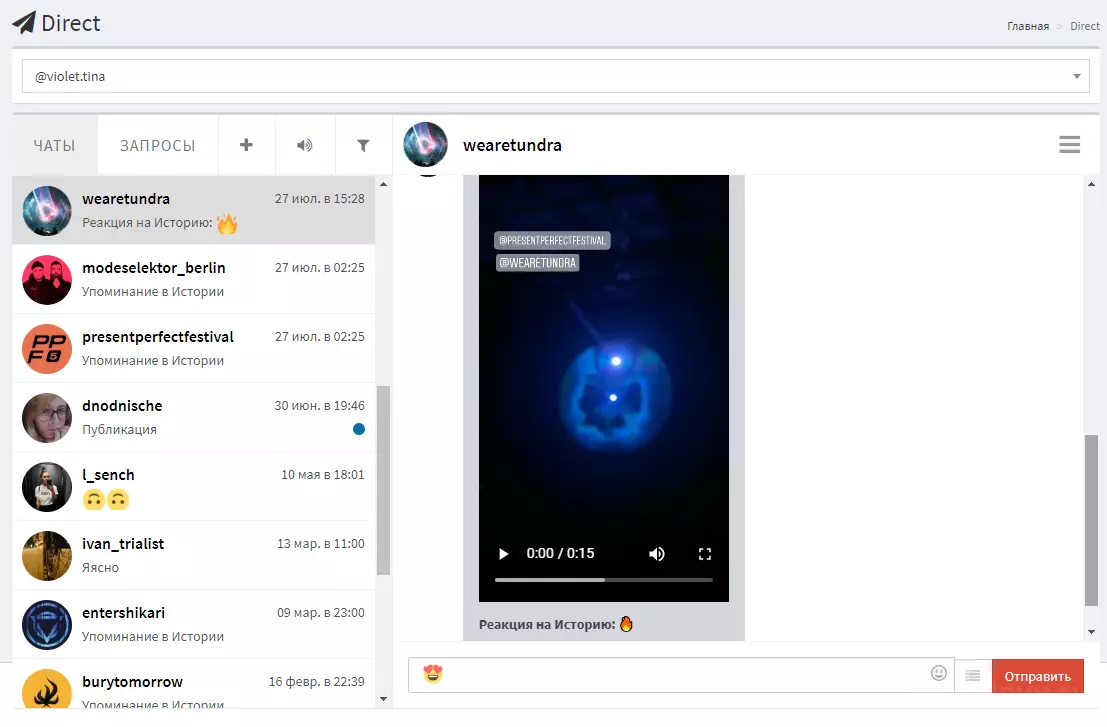Viewport: 1107px width, 727px height.
Task: Click the Direct breadcrumb link
Action: pos(1084,26)
